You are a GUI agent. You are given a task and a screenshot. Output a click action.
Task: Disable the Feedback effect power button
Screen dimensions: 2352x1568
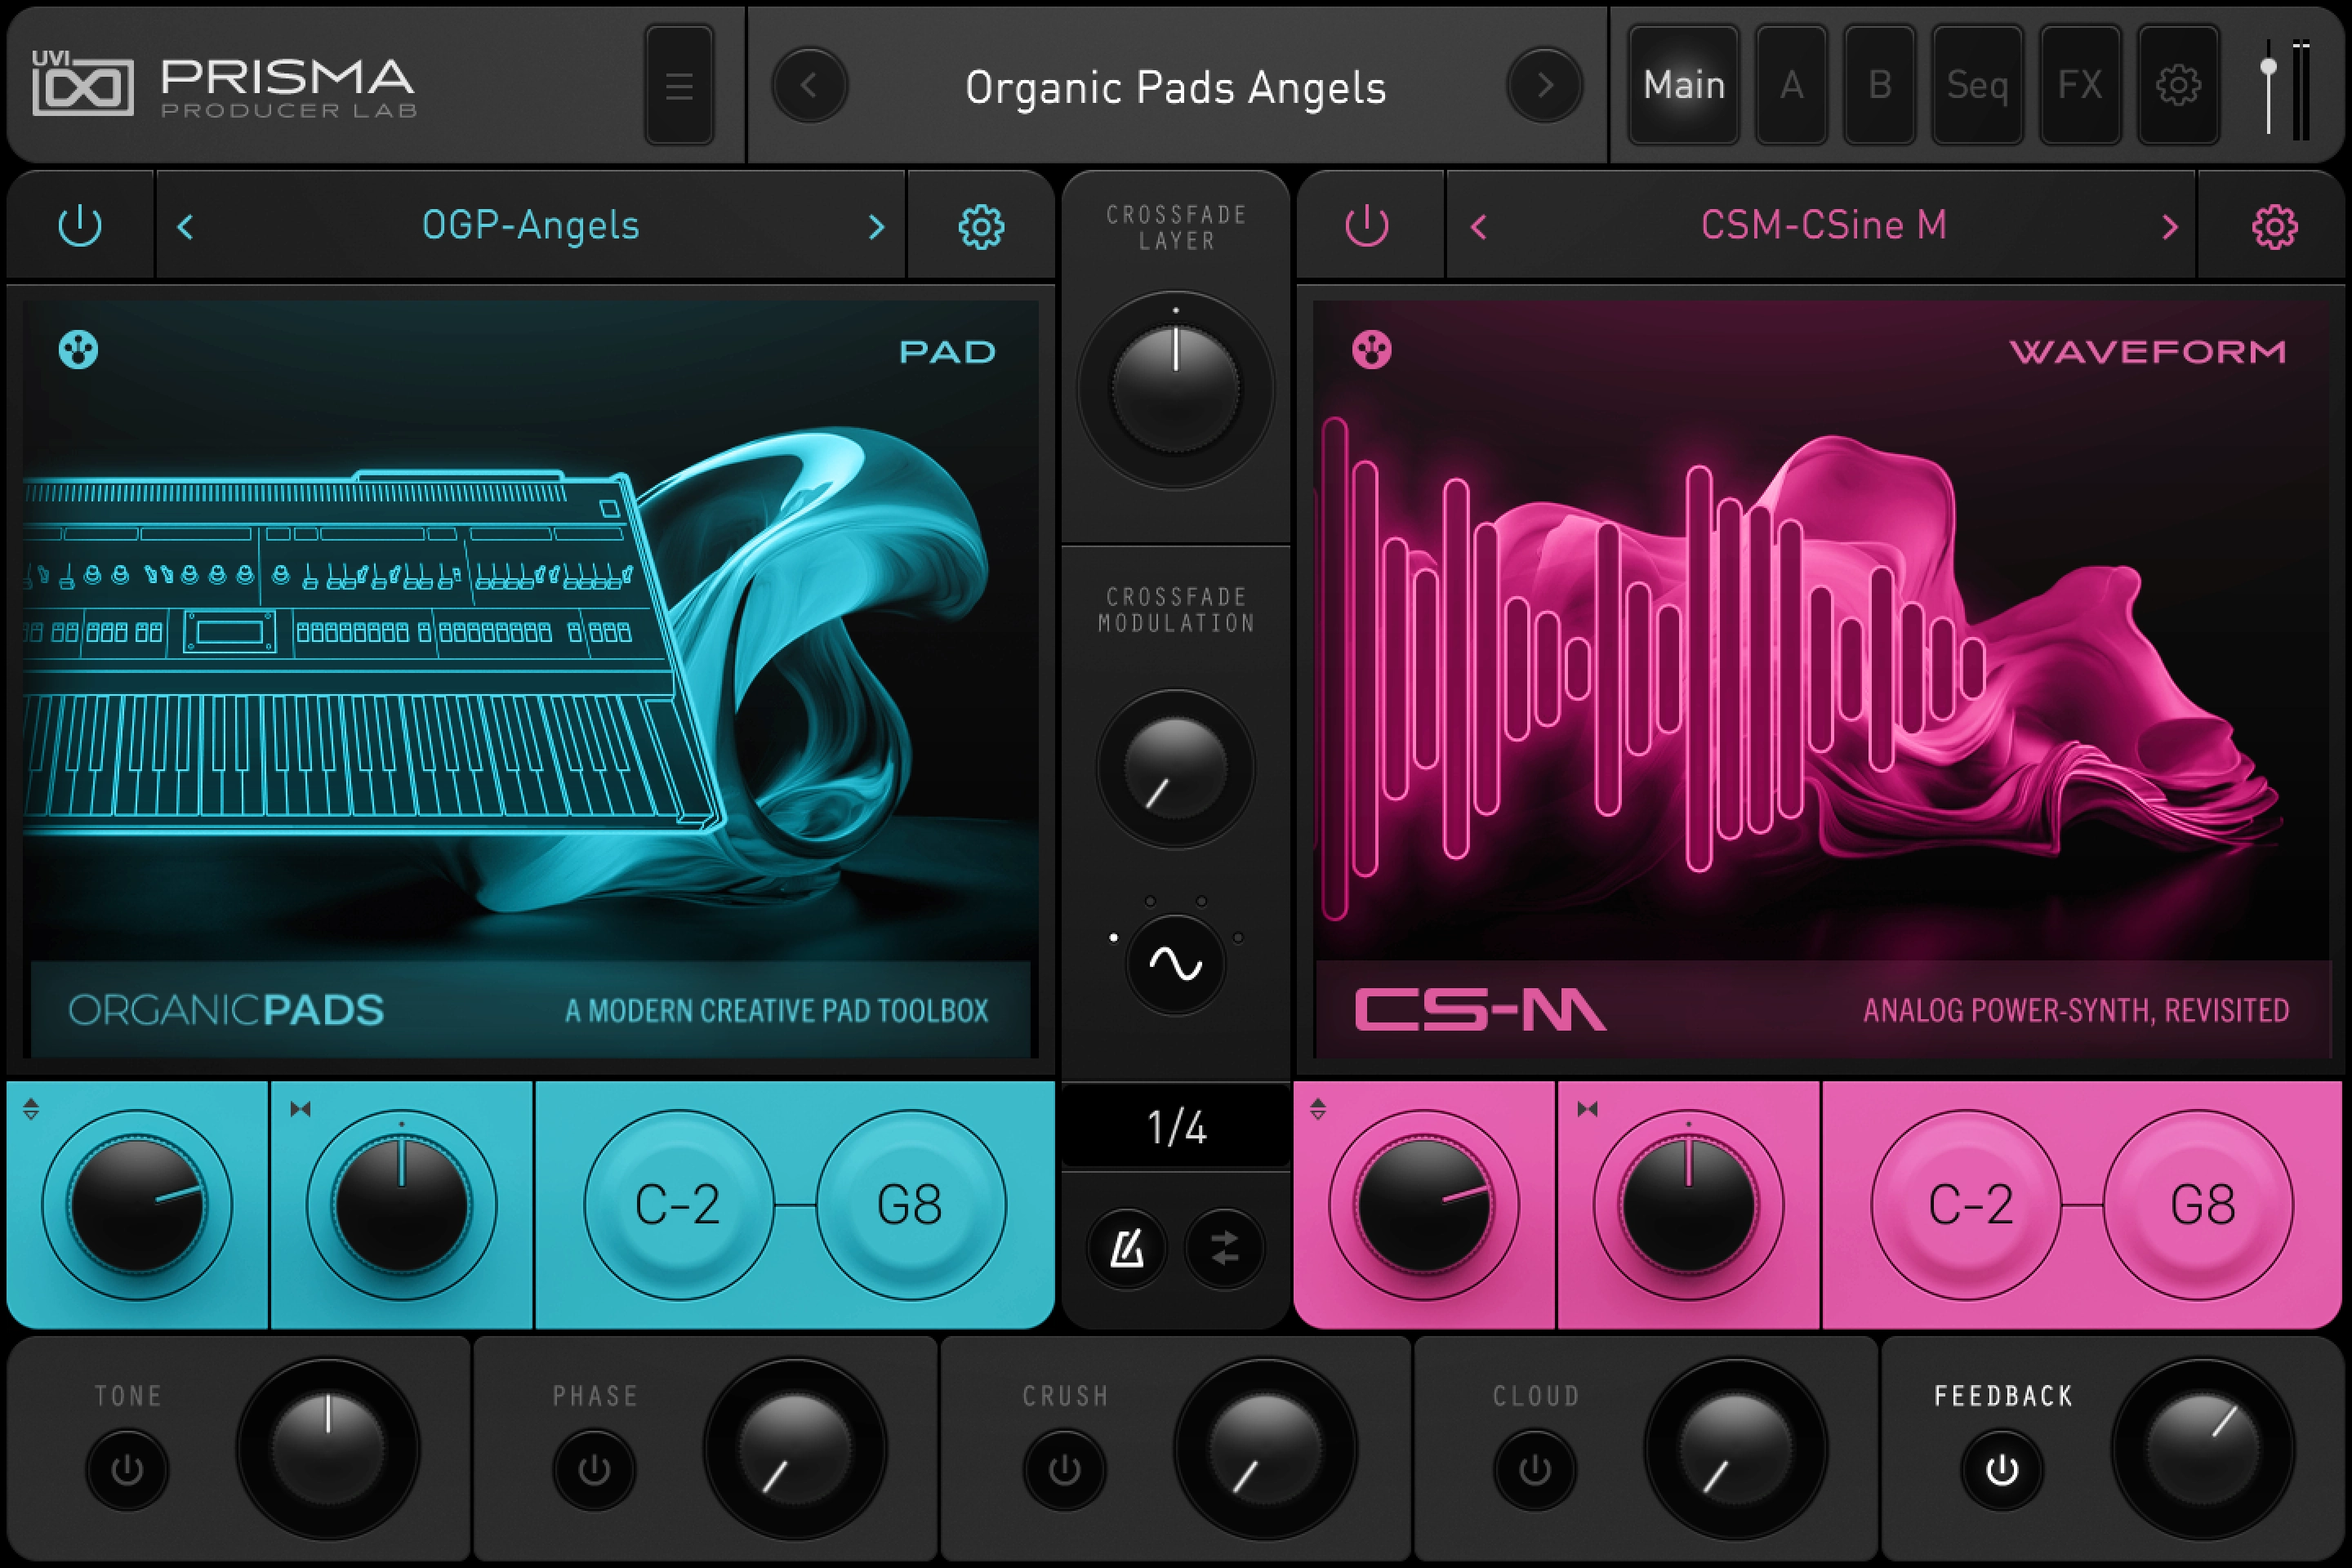[2002, 1470]
